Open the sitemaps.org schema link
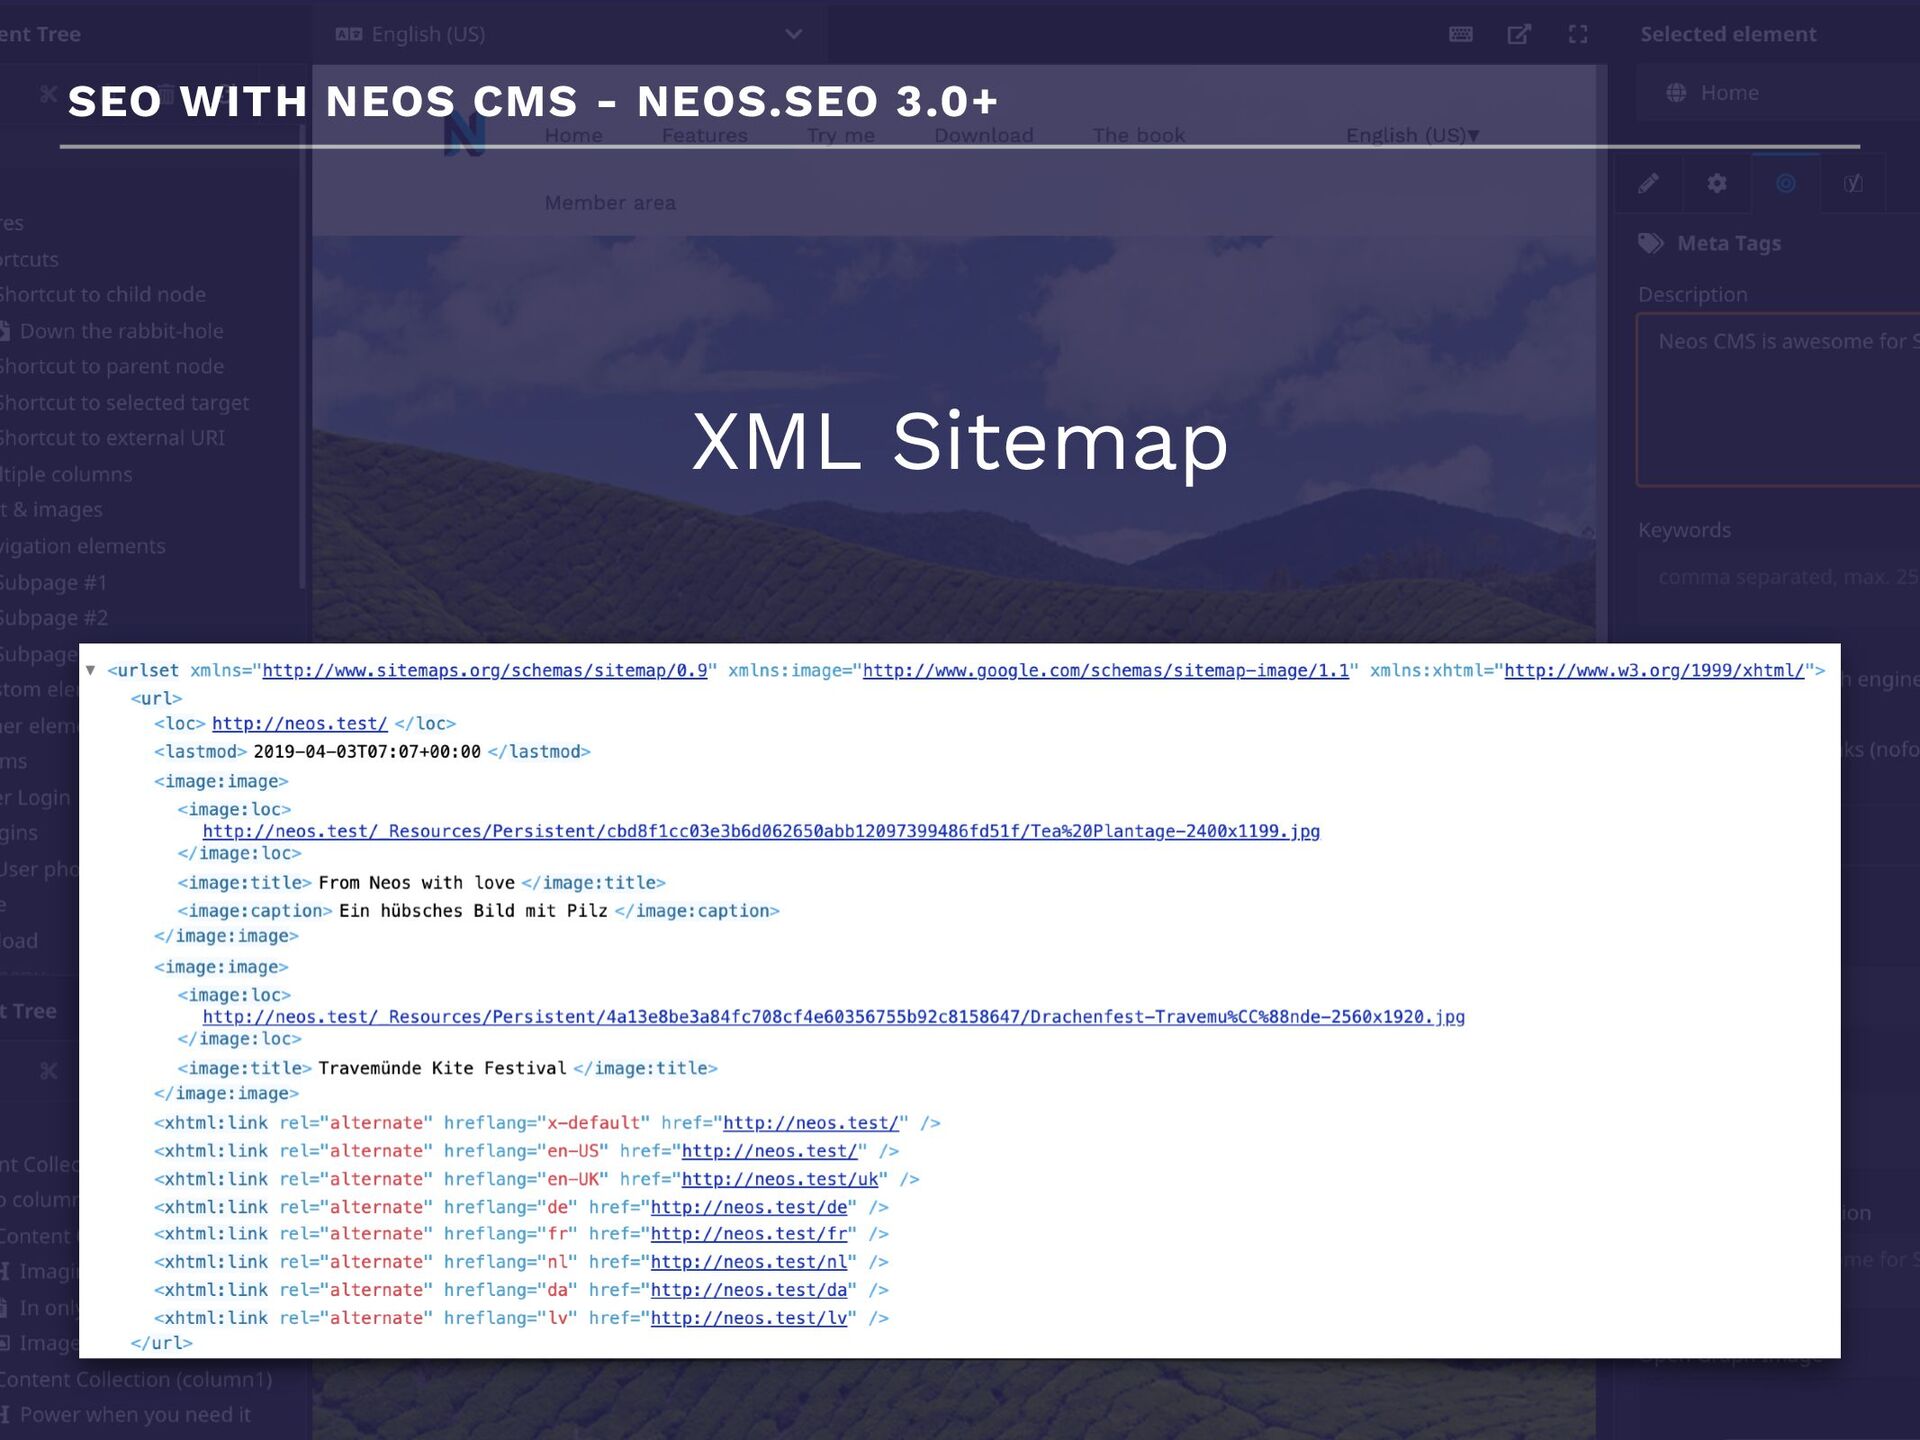The width and height of the screenshot is (1920, 1440). point(484,671)
